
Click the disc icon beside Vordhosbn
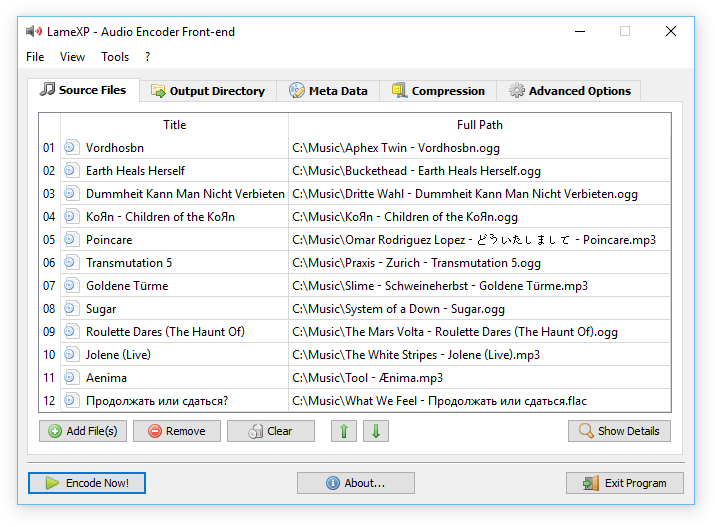pyautogui.click(x=70, y=147)
